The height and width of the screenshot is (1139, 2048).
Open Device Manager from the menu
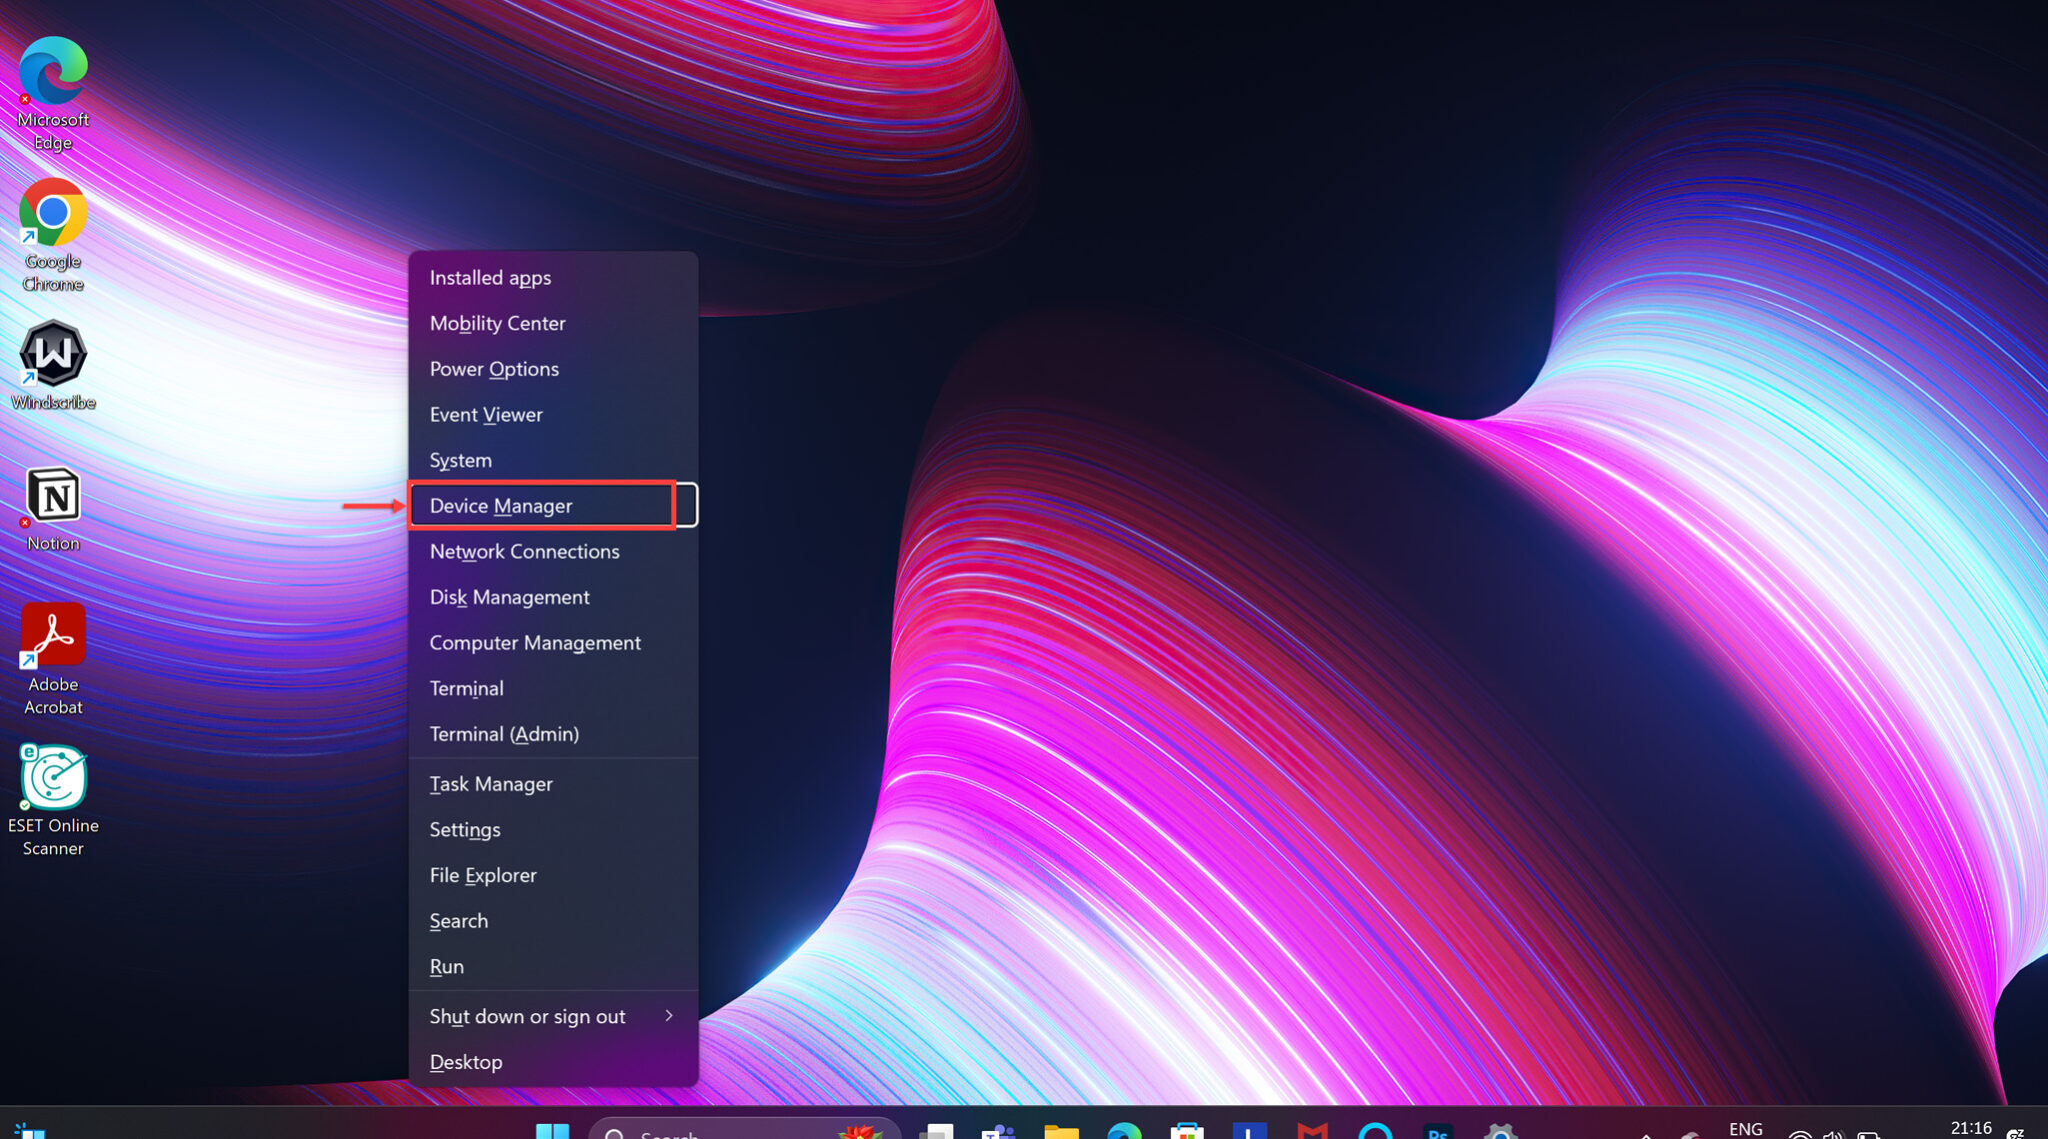point(501,506)
